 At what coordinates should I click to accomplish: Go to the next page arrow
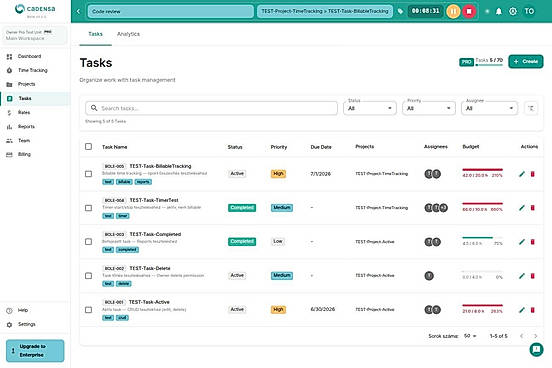point(535,336)
